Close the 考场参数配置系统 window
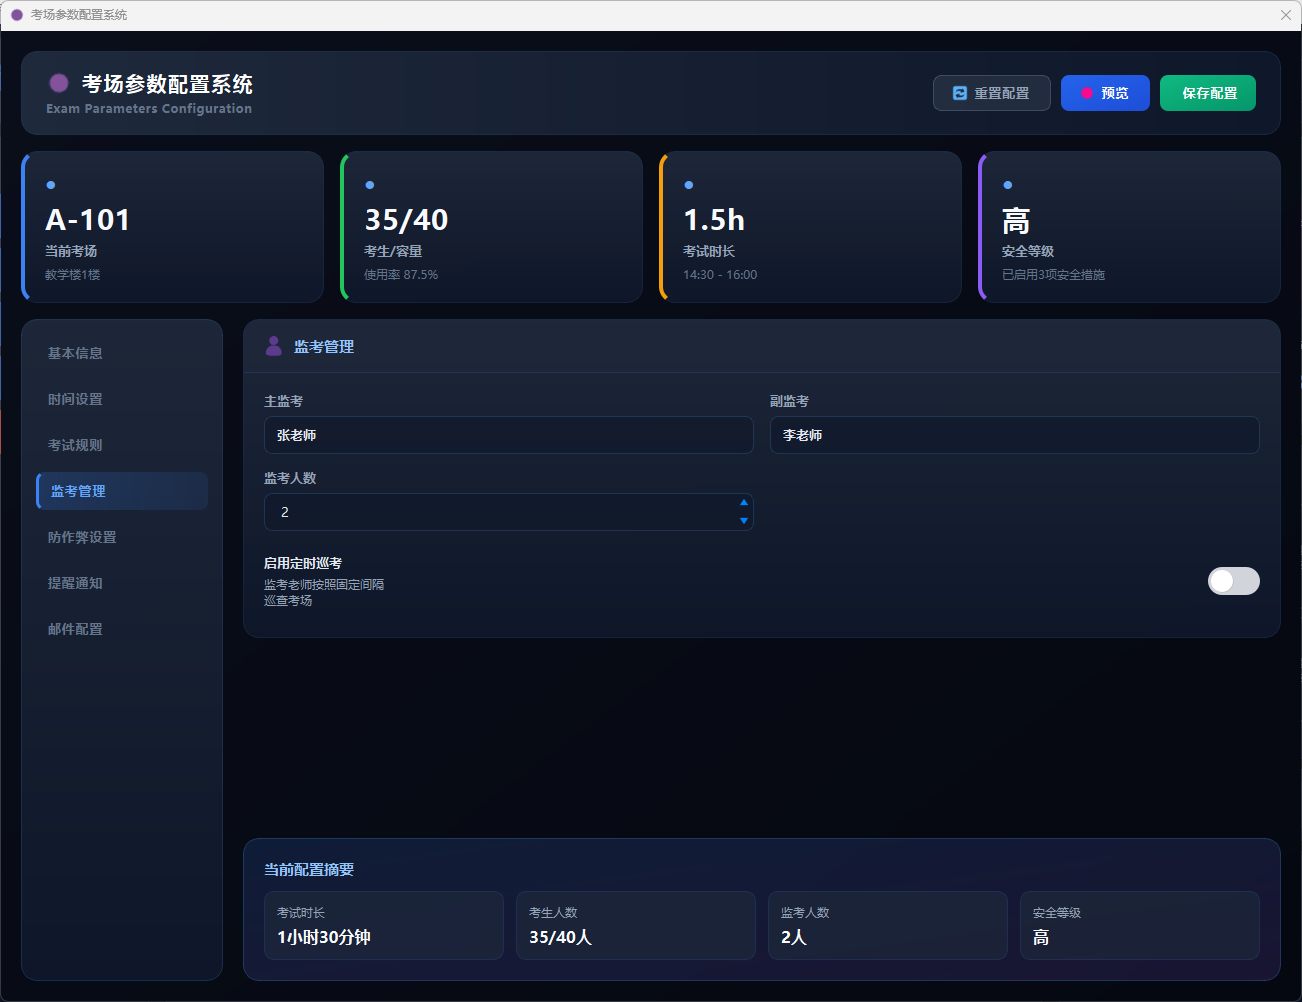This screenshot has height=1002, width=1302. (x=1286, y=15)
